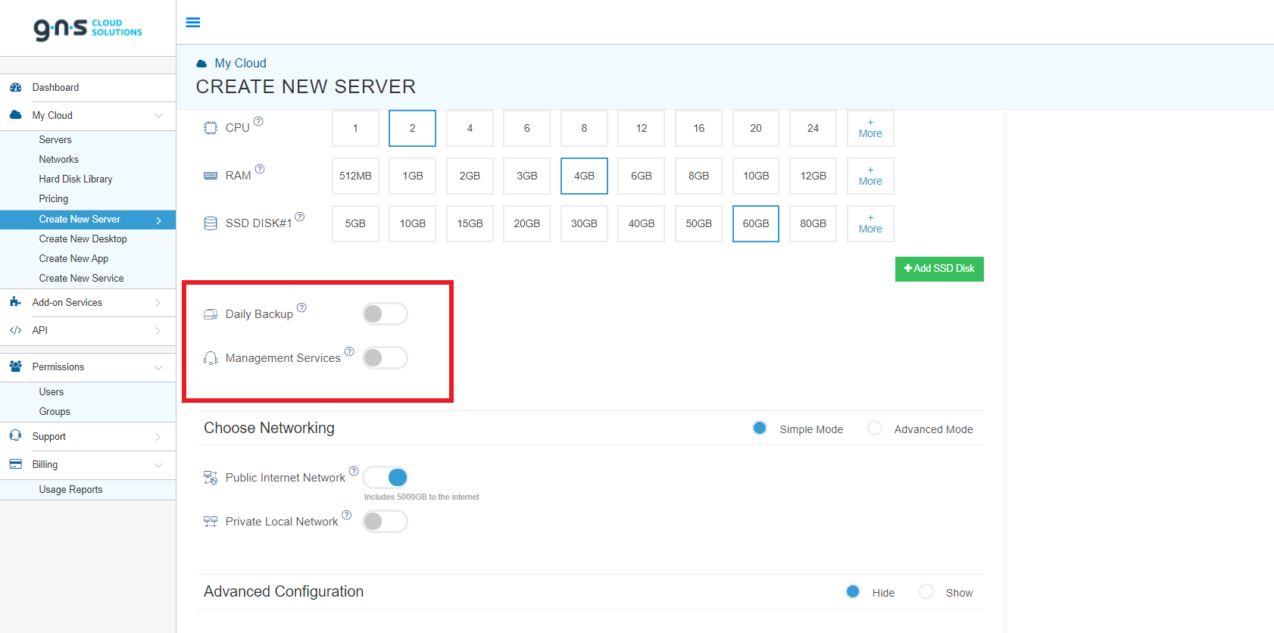1274x633 pixels.
Task: Click the hamburger menu icon
Action: click(x=193, y=22)
